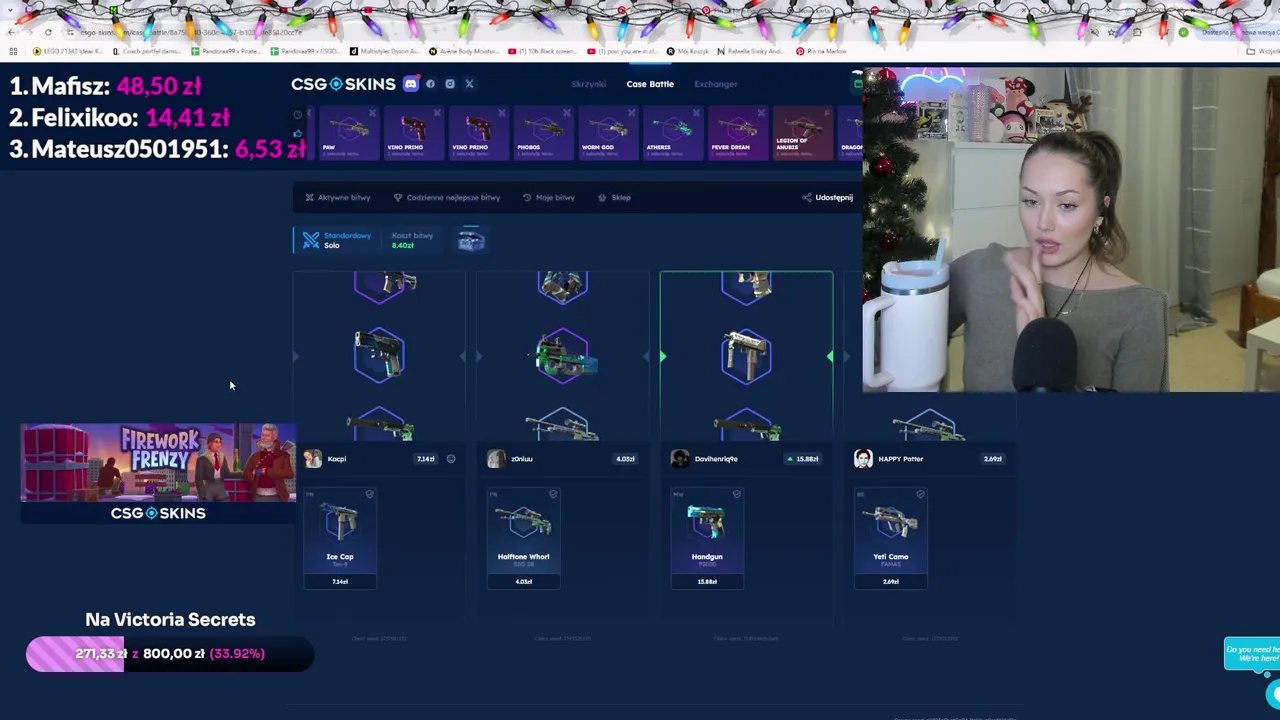Click crossed-swords icon on FEVER DREAM card

[x=762, y=113]
